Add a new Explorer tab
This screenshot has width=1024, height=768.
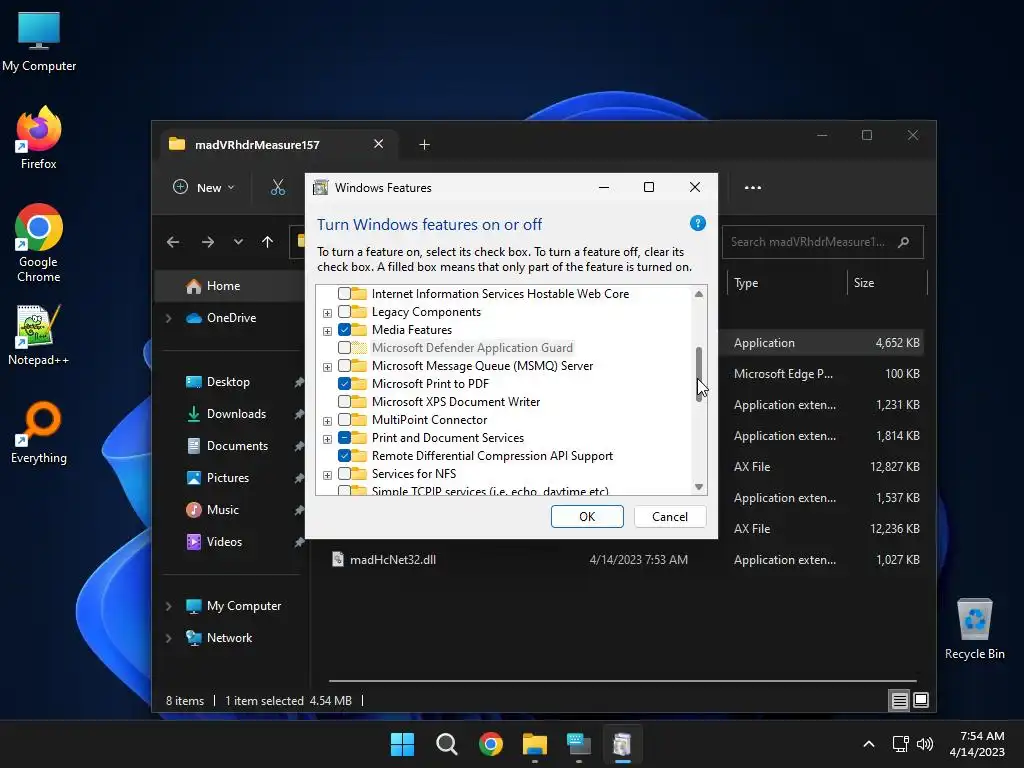pyautogui.click(x=424, y=144)
